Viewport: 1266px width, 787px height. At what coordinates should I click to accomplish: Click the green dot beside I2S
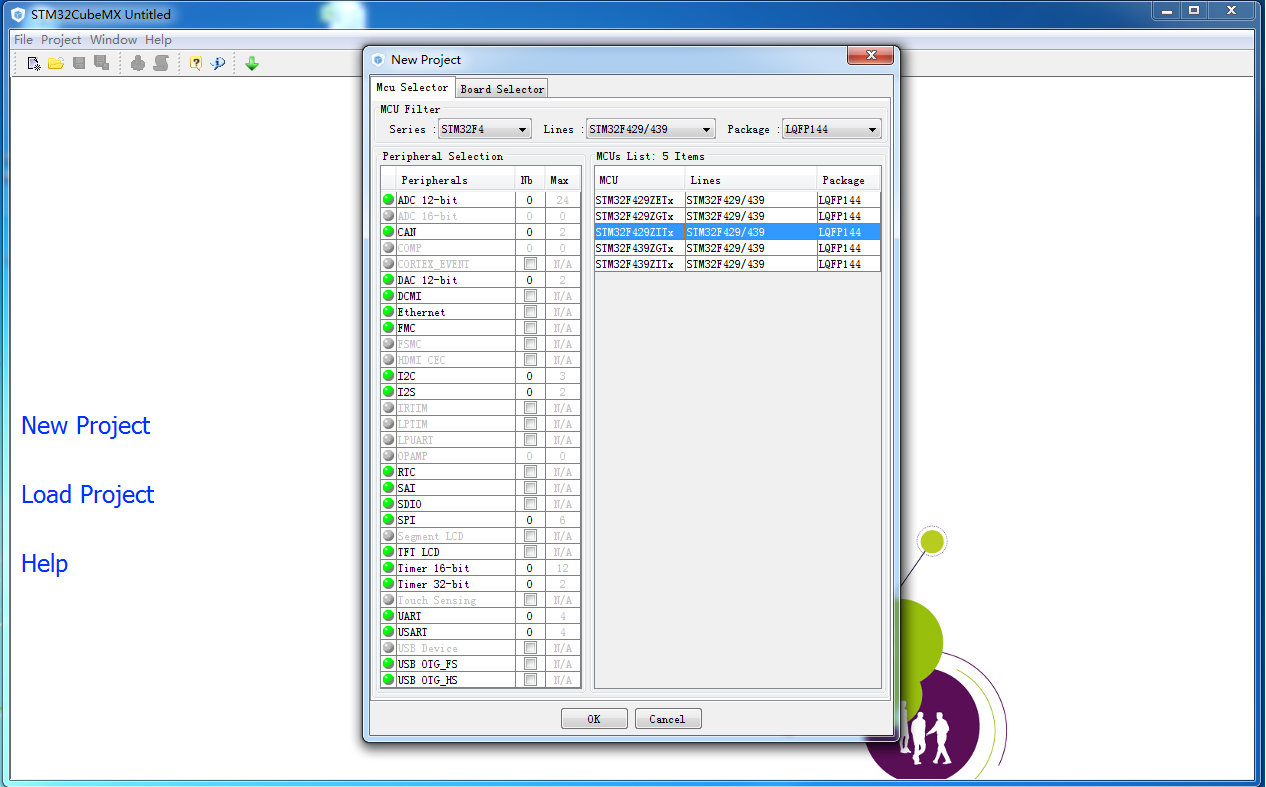tap(388, 392)
